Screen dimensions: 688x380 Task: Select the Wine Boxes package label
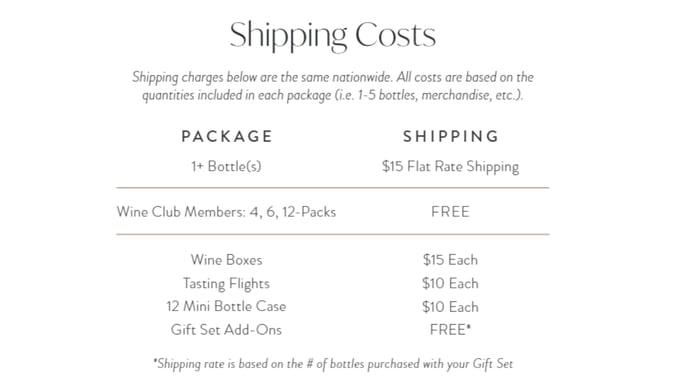pyautogui.click(x=226, y=260)
